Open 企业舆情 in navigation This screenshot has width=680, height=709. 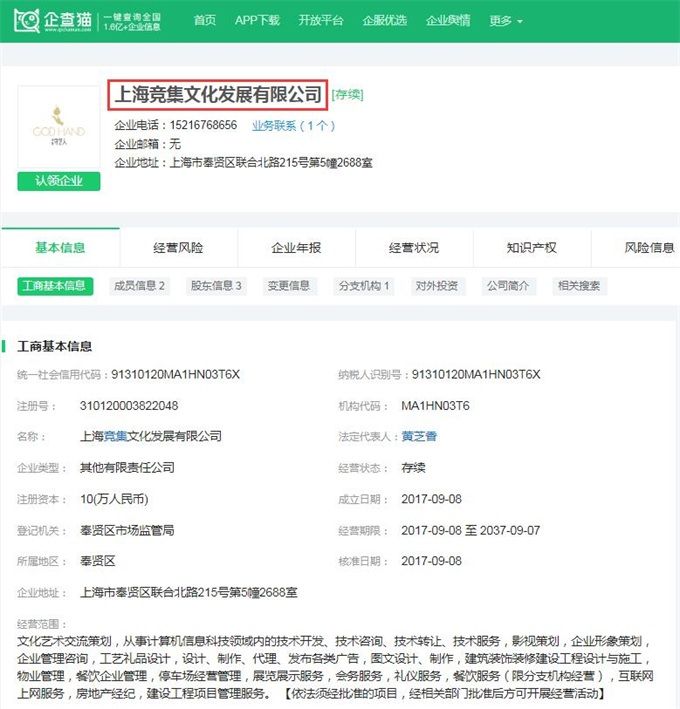click(x=448, y=20)
